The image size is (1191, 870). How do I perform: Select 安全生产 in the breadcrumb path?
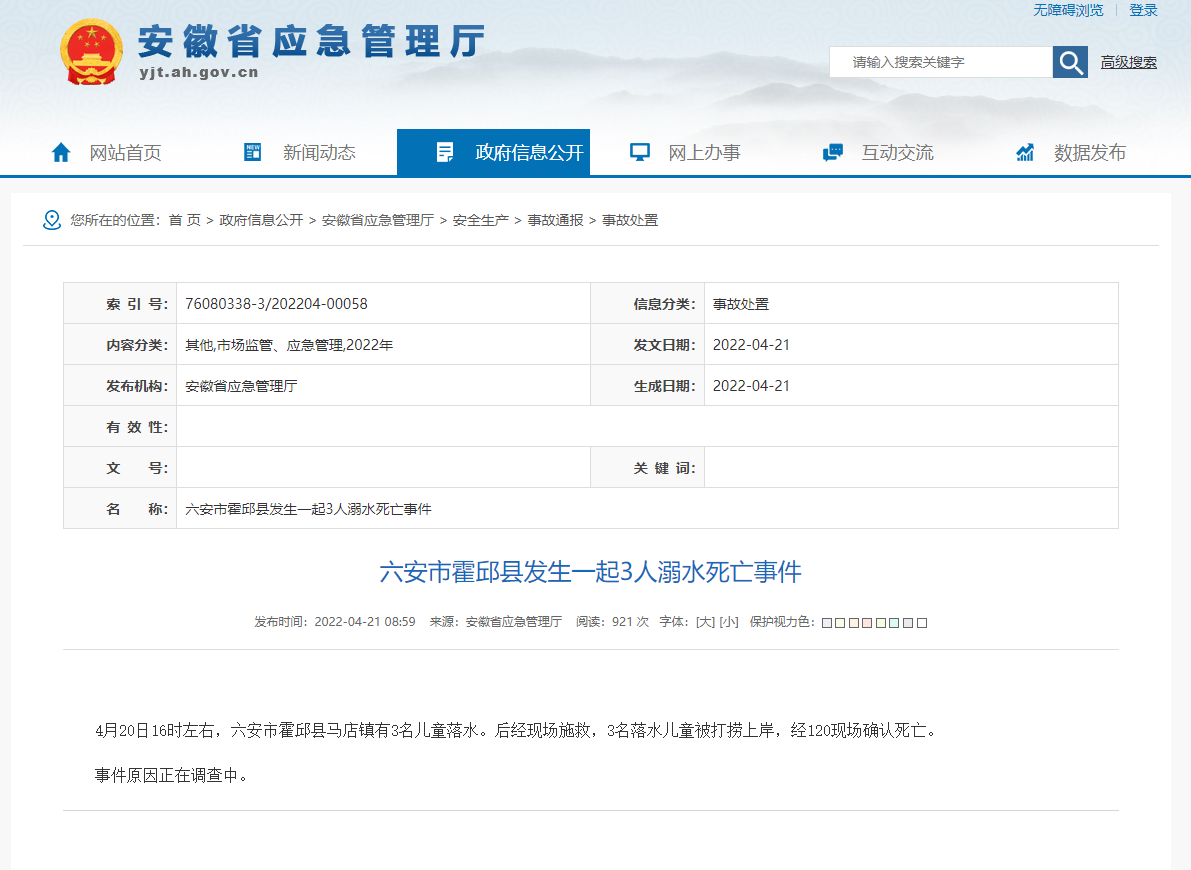pos(480,220)
